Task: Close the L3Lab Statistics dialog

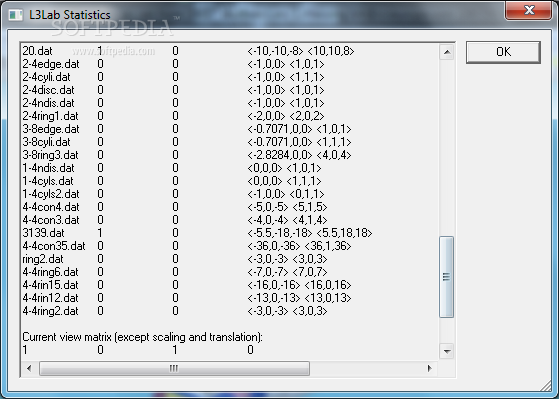Action: [x=529, y=10]
